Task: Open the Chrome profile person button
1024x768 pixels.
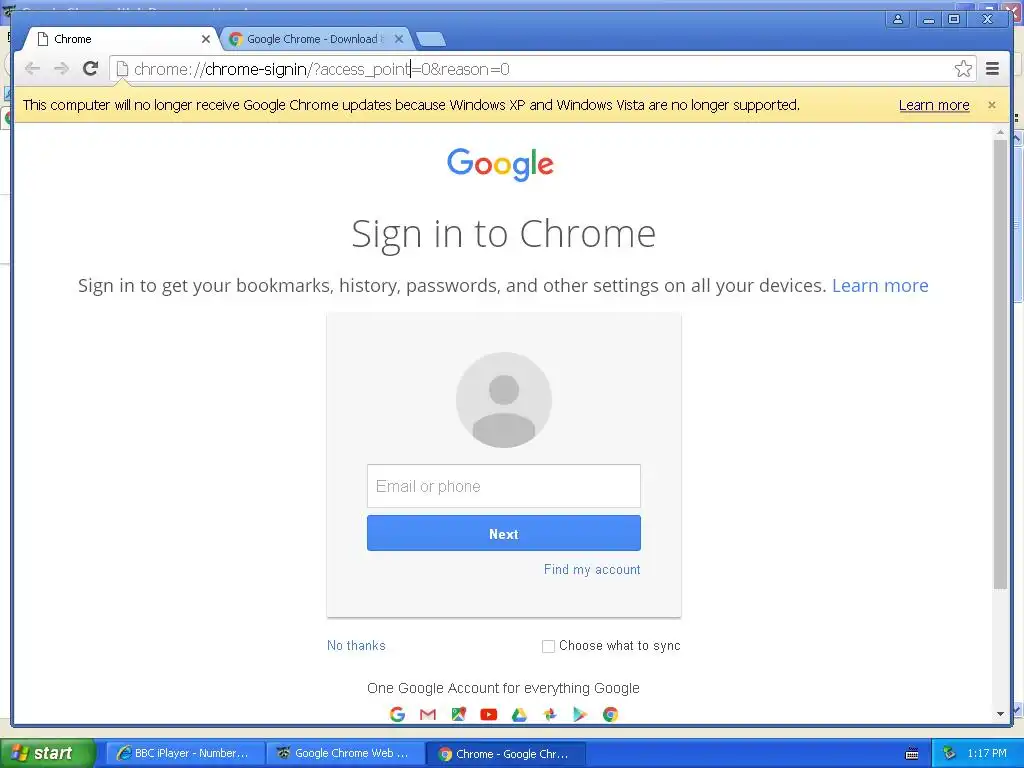Action: [x=899, y=20]
